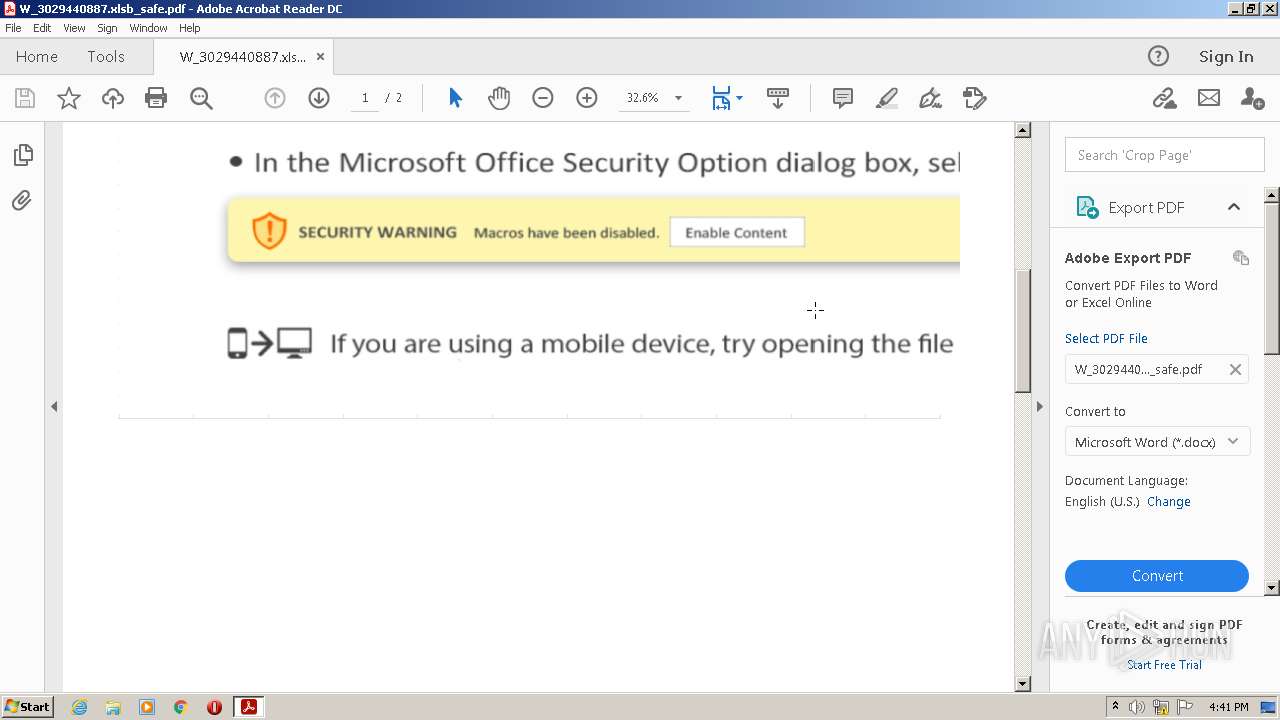Image resolution: width=1280 pixels, height=720 pixels.
Task: Collapse right tools pane arrow
Action: tap(1040, 406)
